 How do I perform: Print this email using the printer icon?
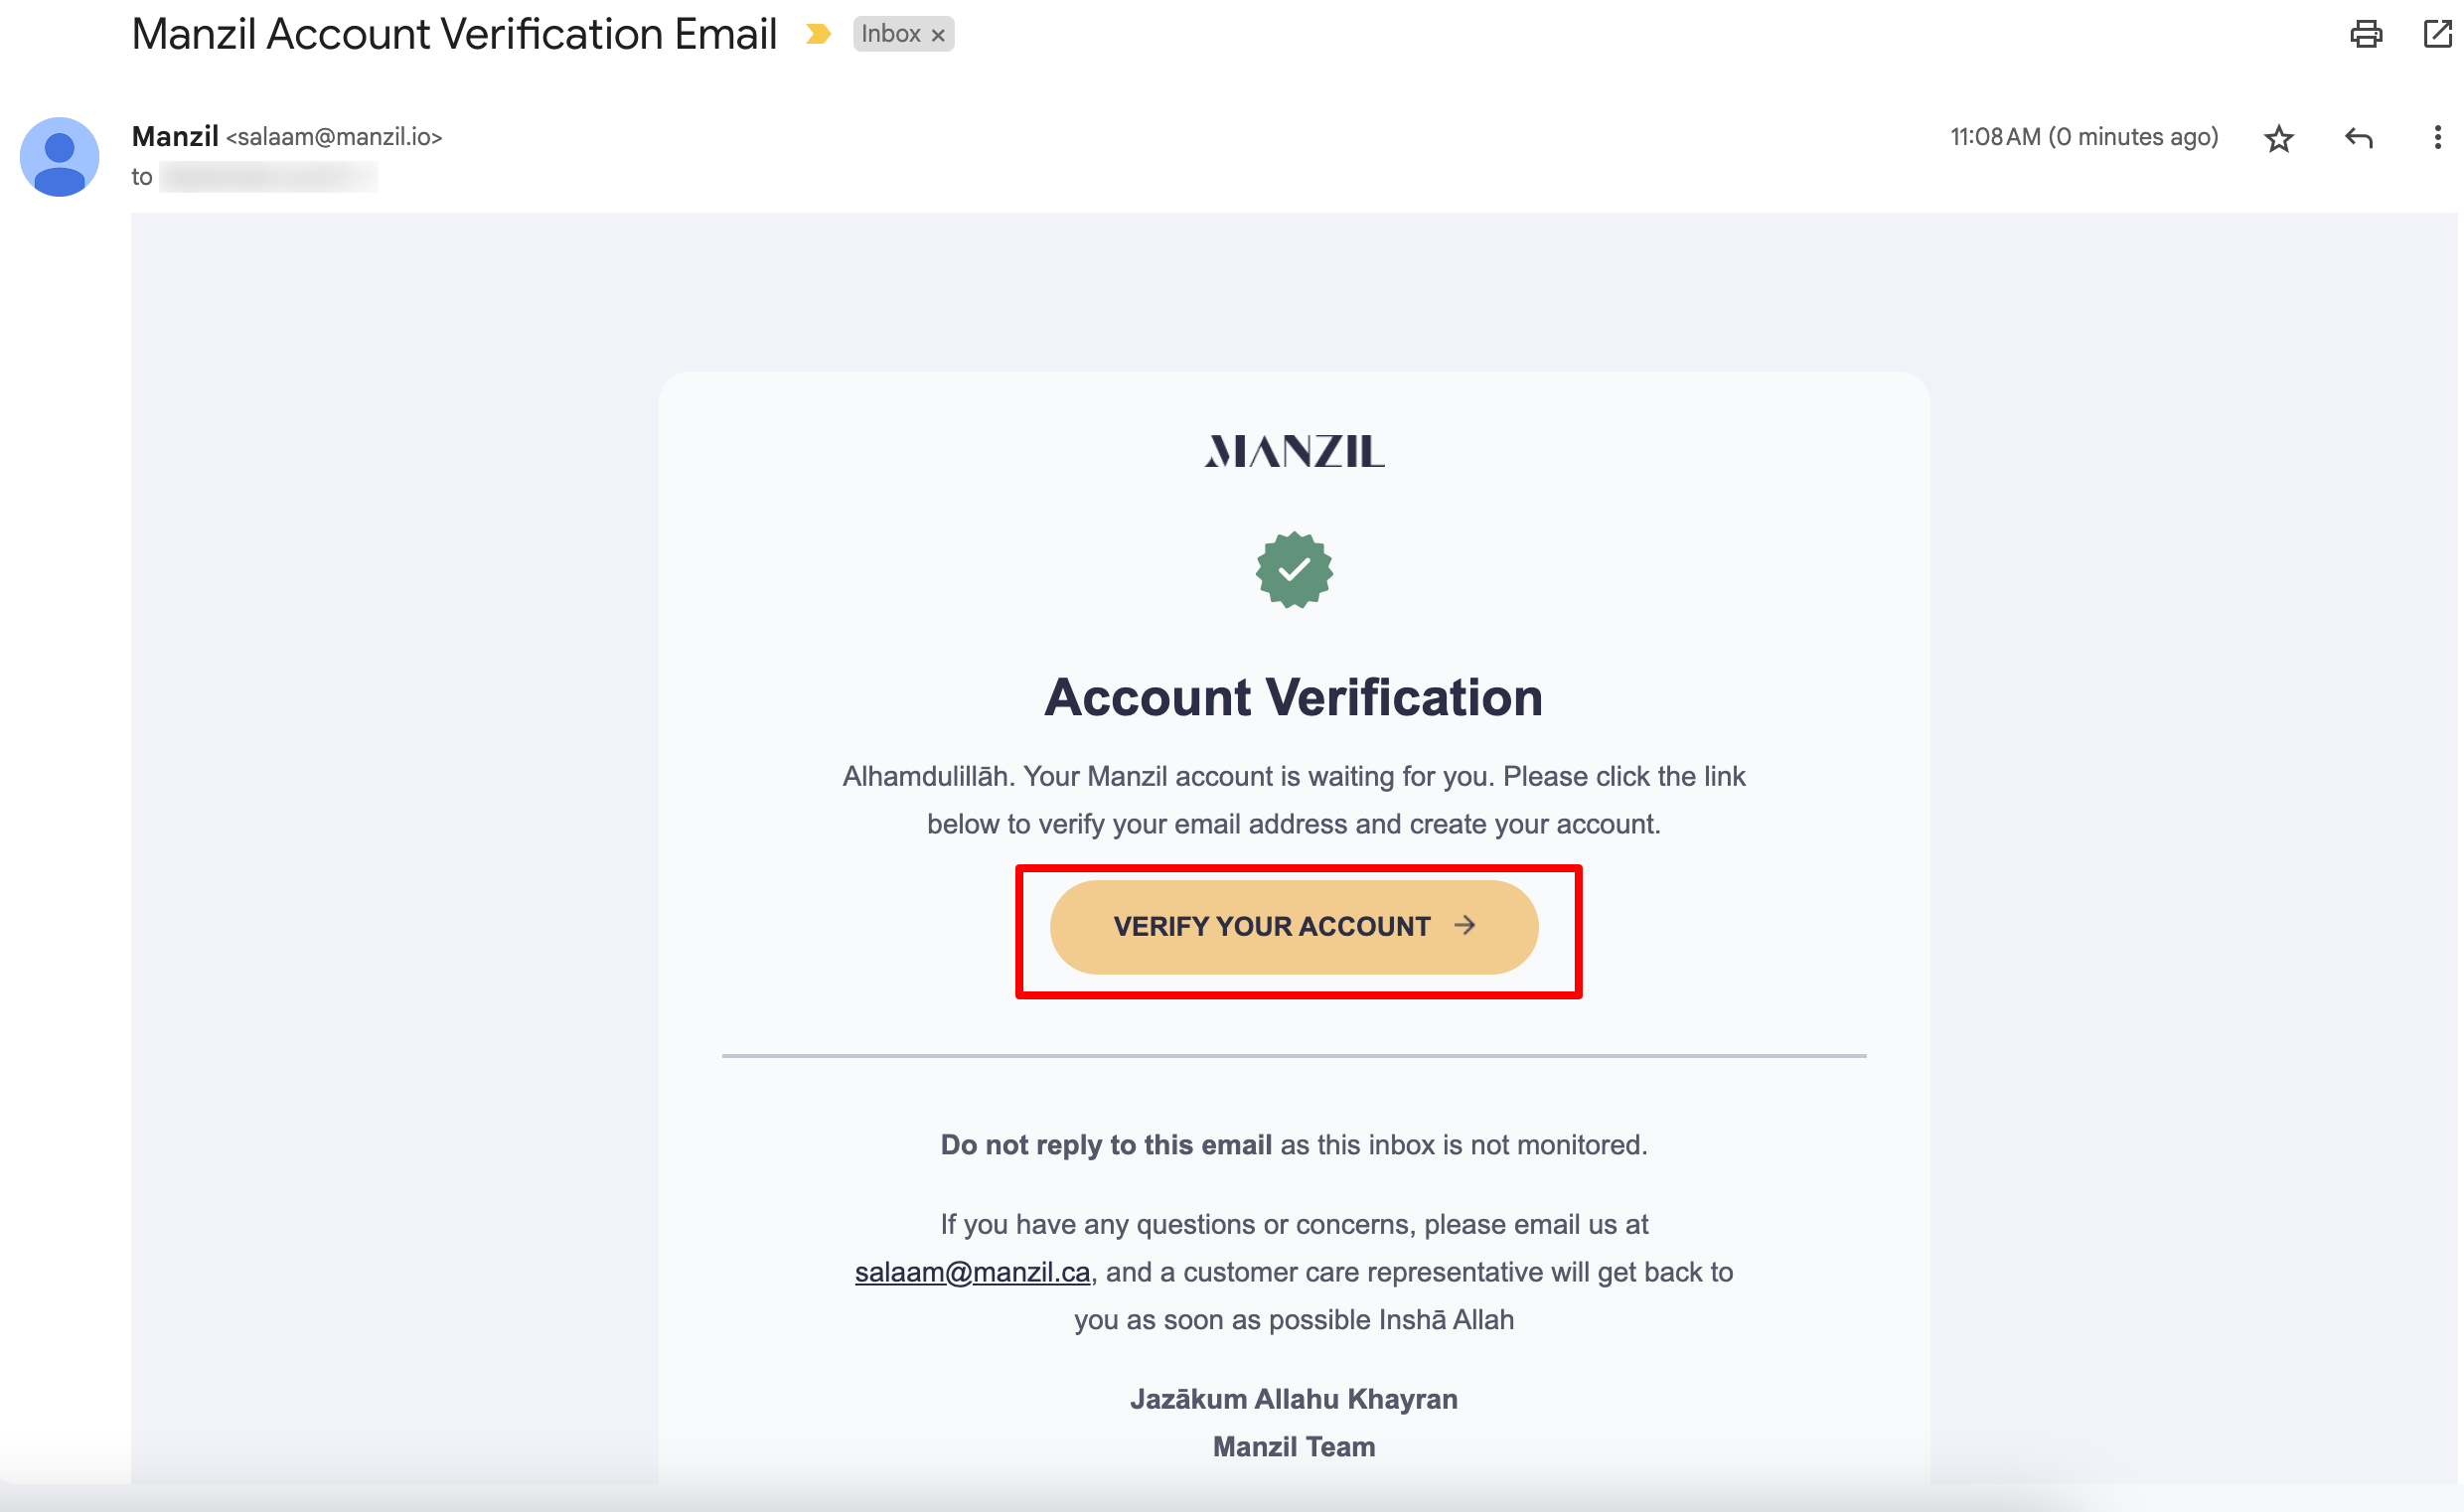pyautogui.click(x=2365, y=35)
